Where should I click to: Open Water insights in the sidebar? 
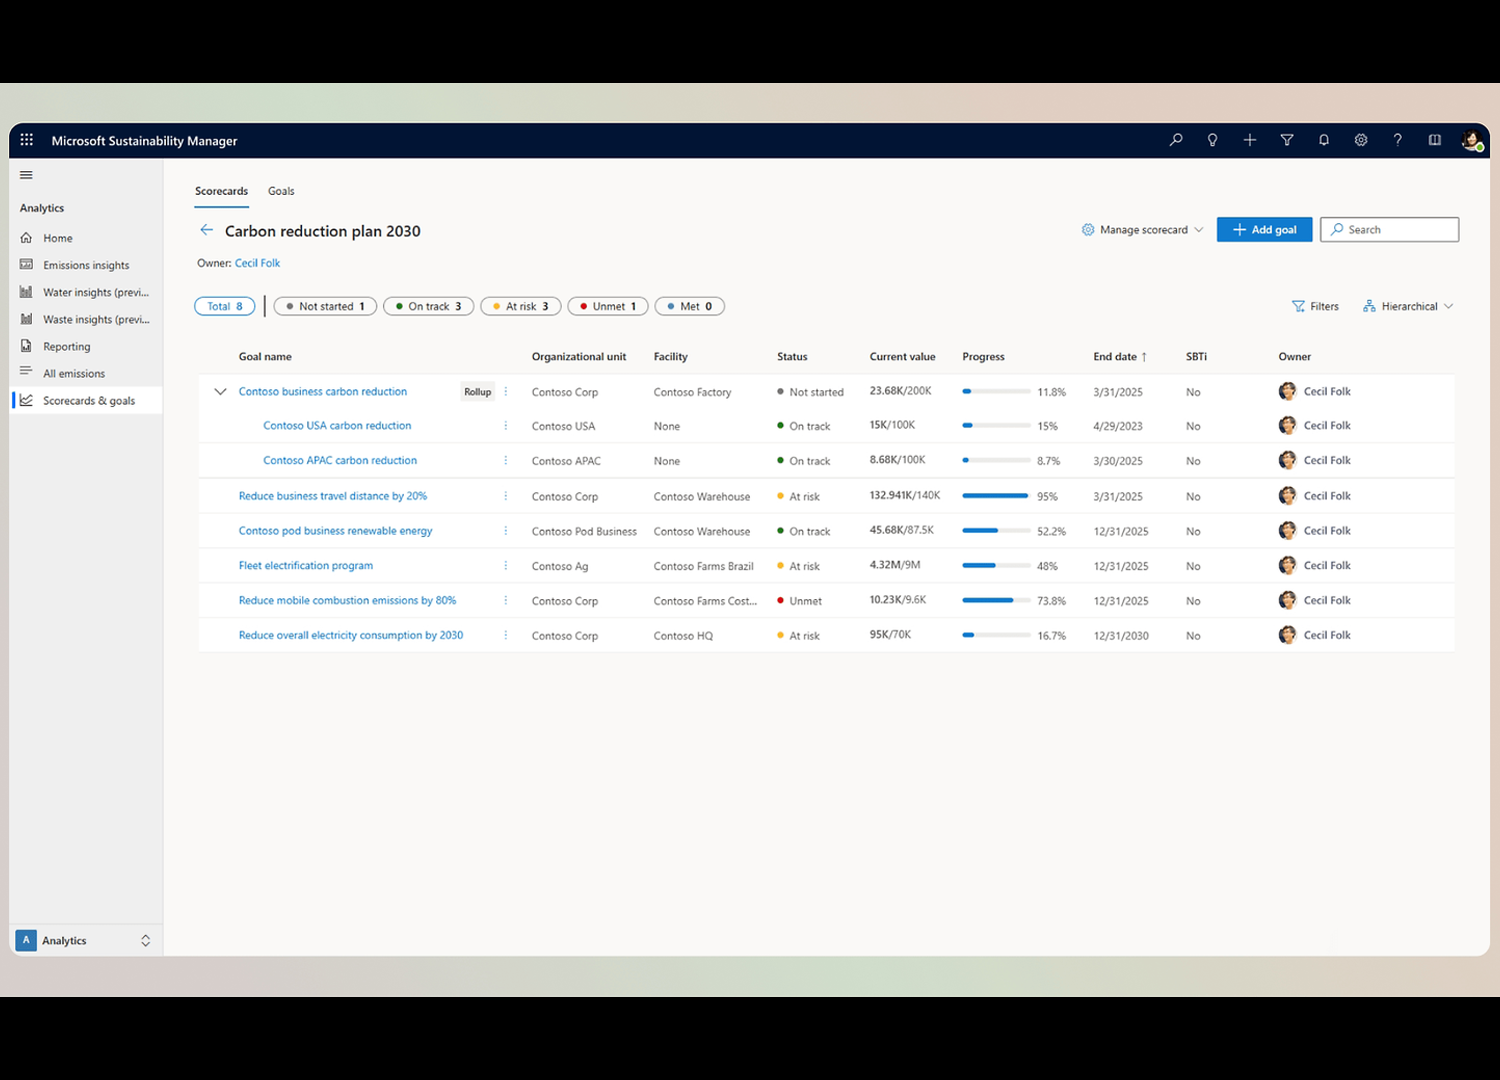tap(86, 292)
